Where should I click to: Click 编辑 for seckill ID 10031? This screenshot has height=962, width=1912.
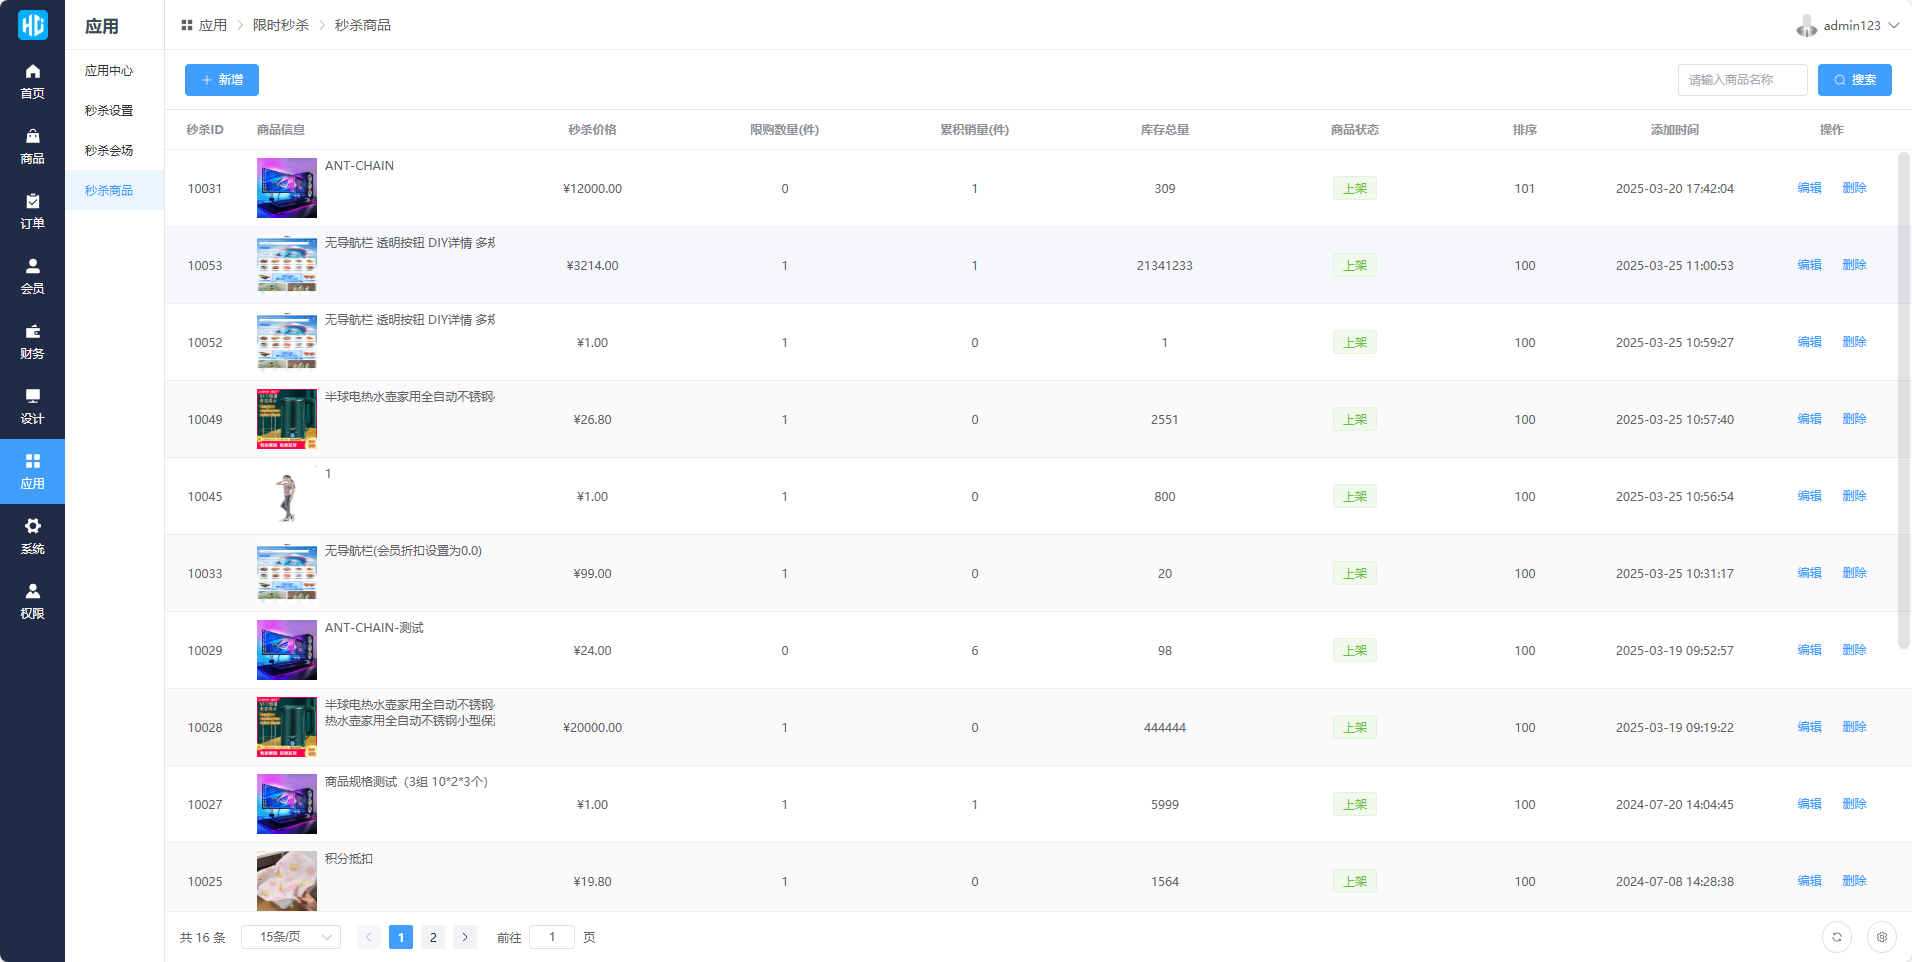coord(1809,188)
